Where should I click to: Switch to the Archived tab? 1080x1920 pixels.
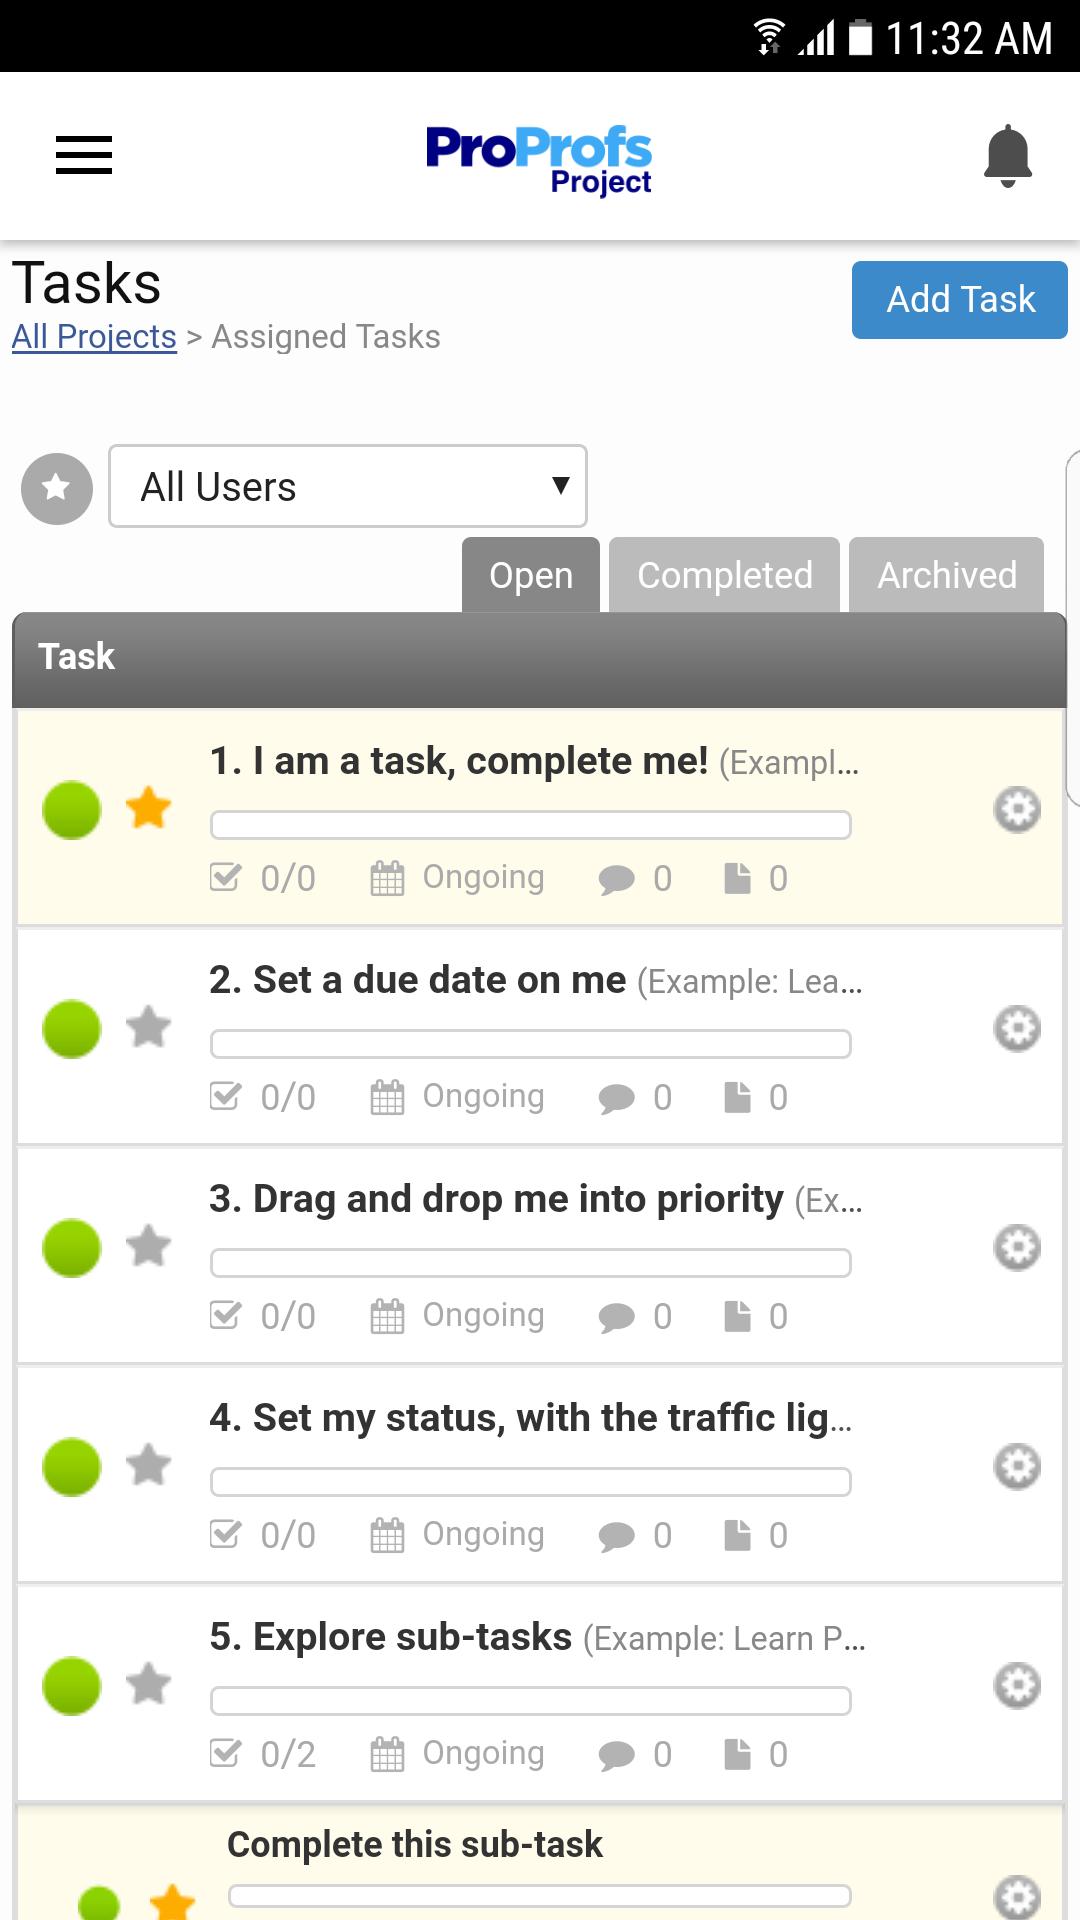[947, 575]
